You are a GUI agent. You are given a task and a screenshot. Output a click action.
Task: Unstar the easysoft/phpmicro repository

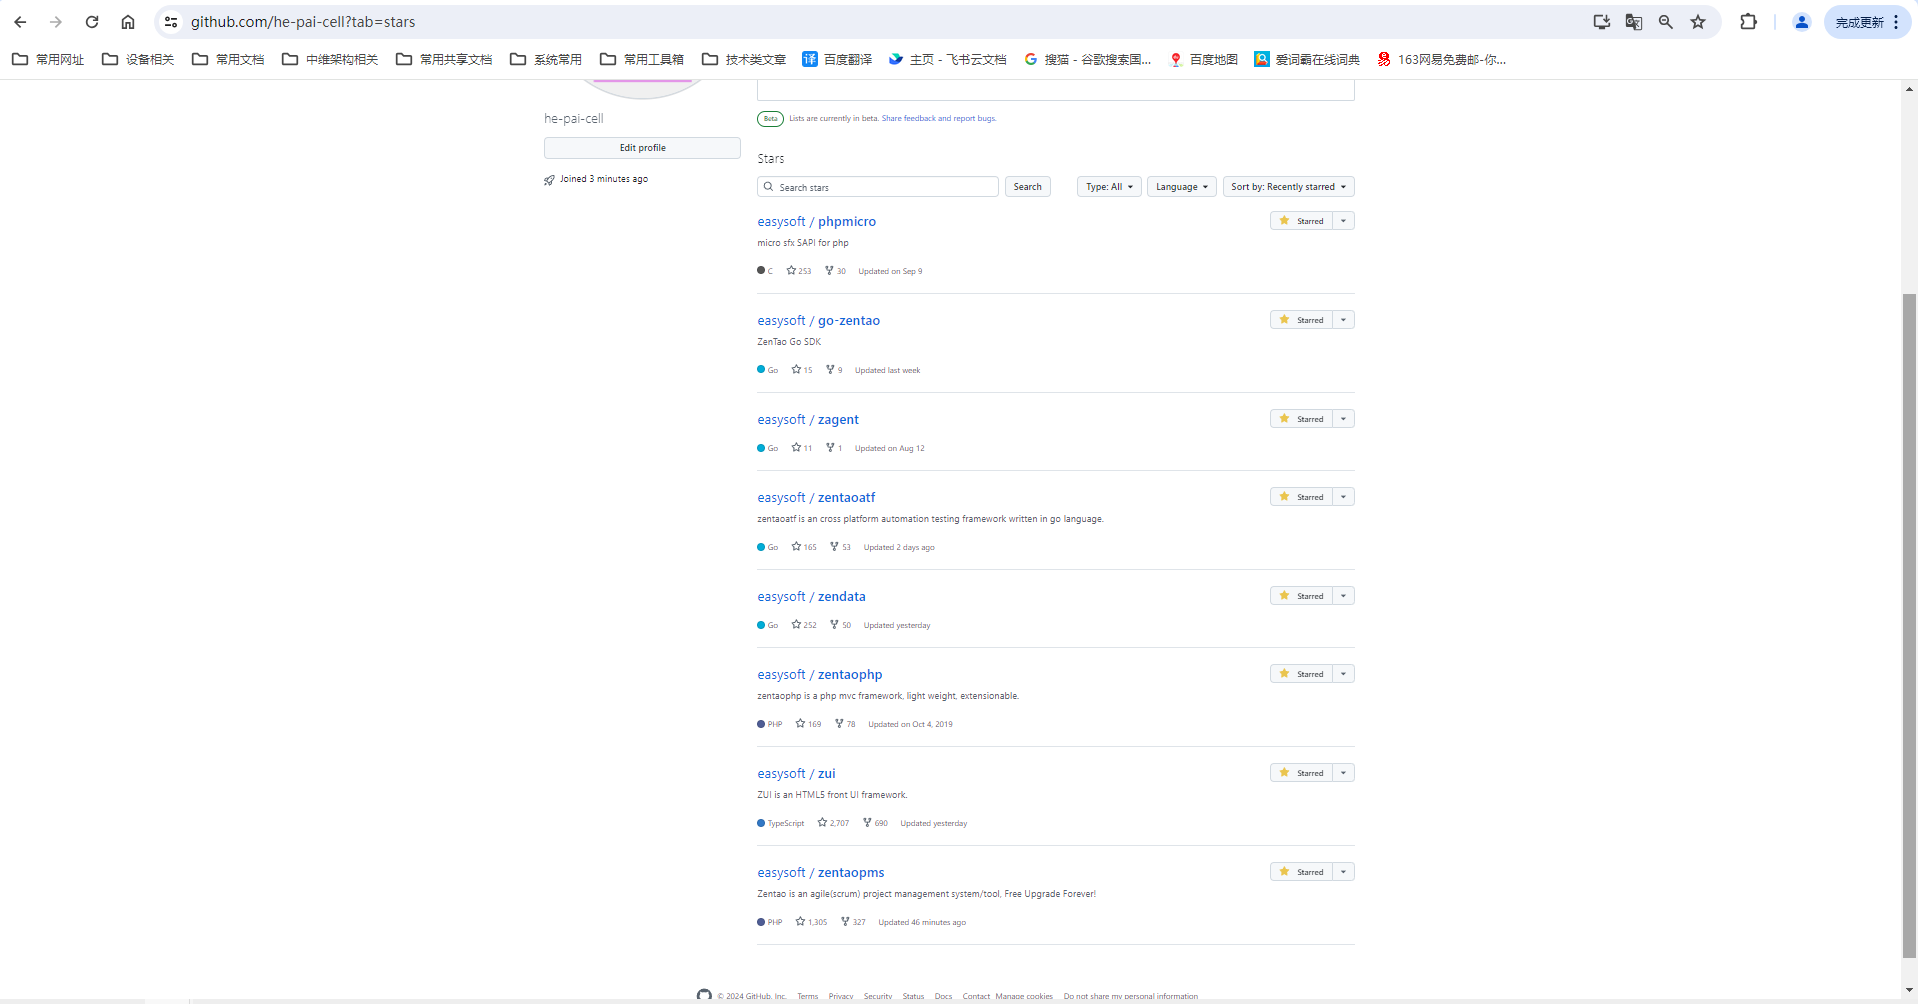pos(1301,221)
